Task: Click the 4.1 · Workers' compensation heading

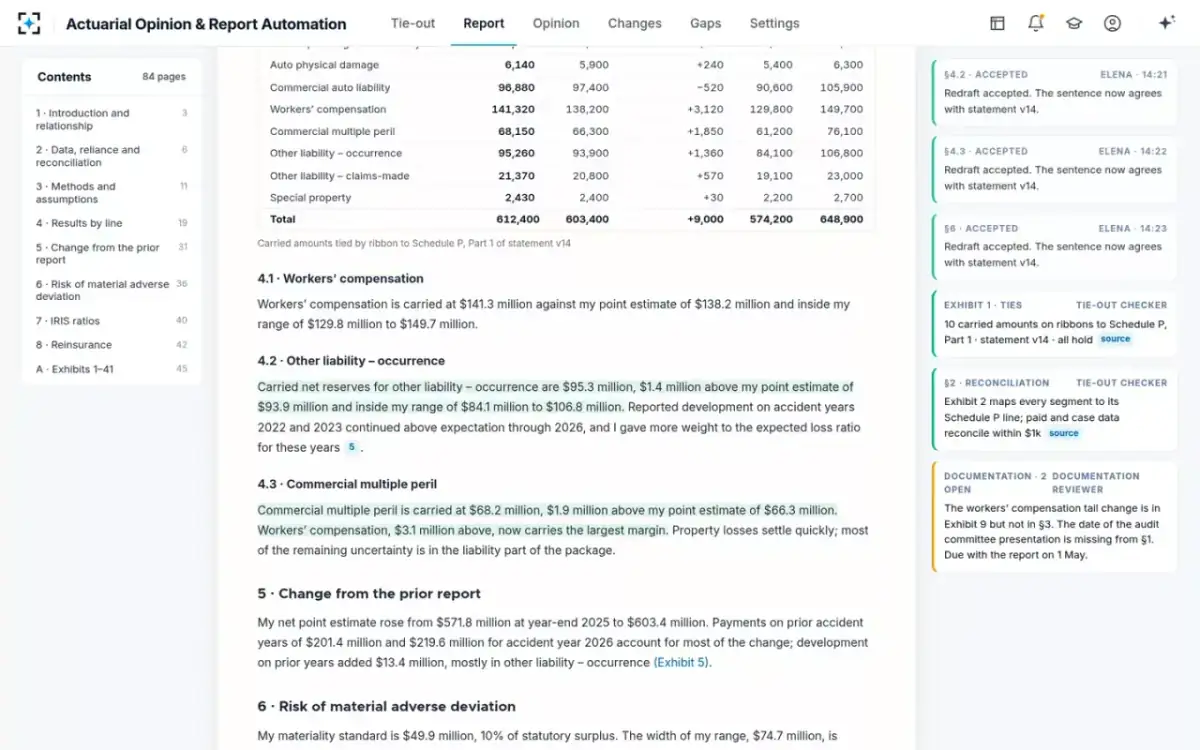Action: coord(340,279)
